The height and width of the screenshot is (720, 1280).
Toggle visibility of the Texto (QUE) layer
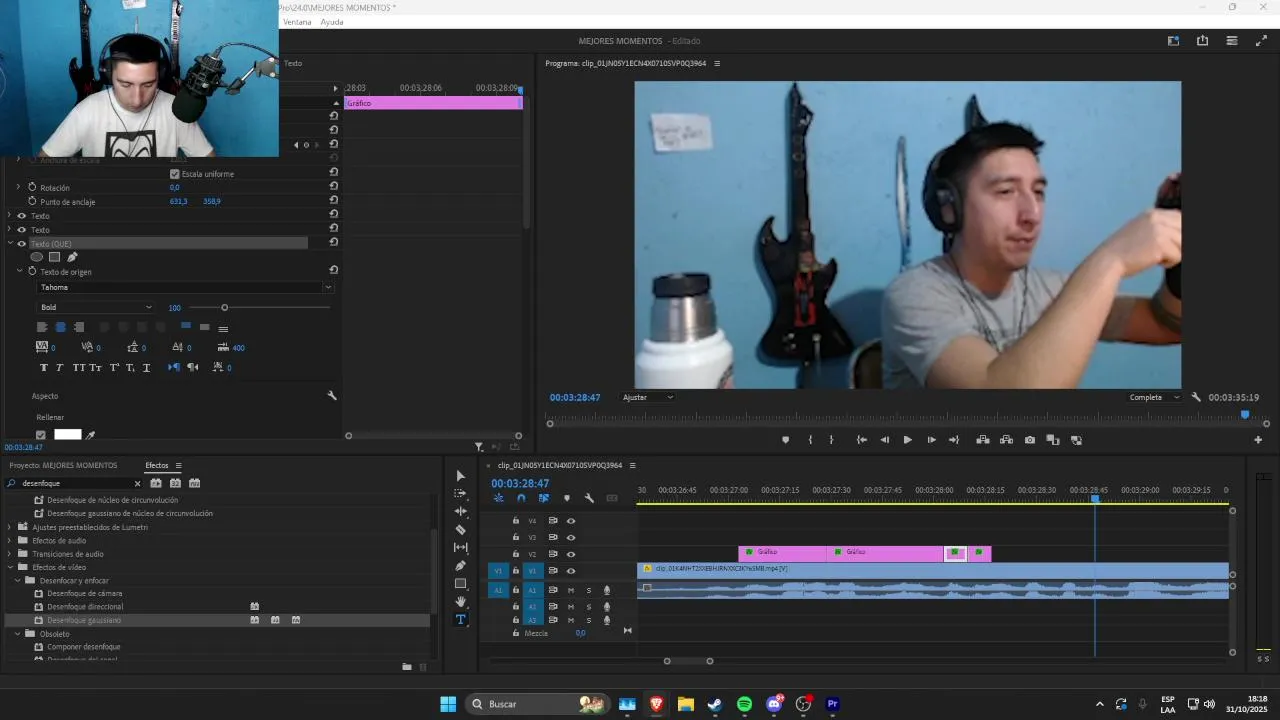point(22,244)
